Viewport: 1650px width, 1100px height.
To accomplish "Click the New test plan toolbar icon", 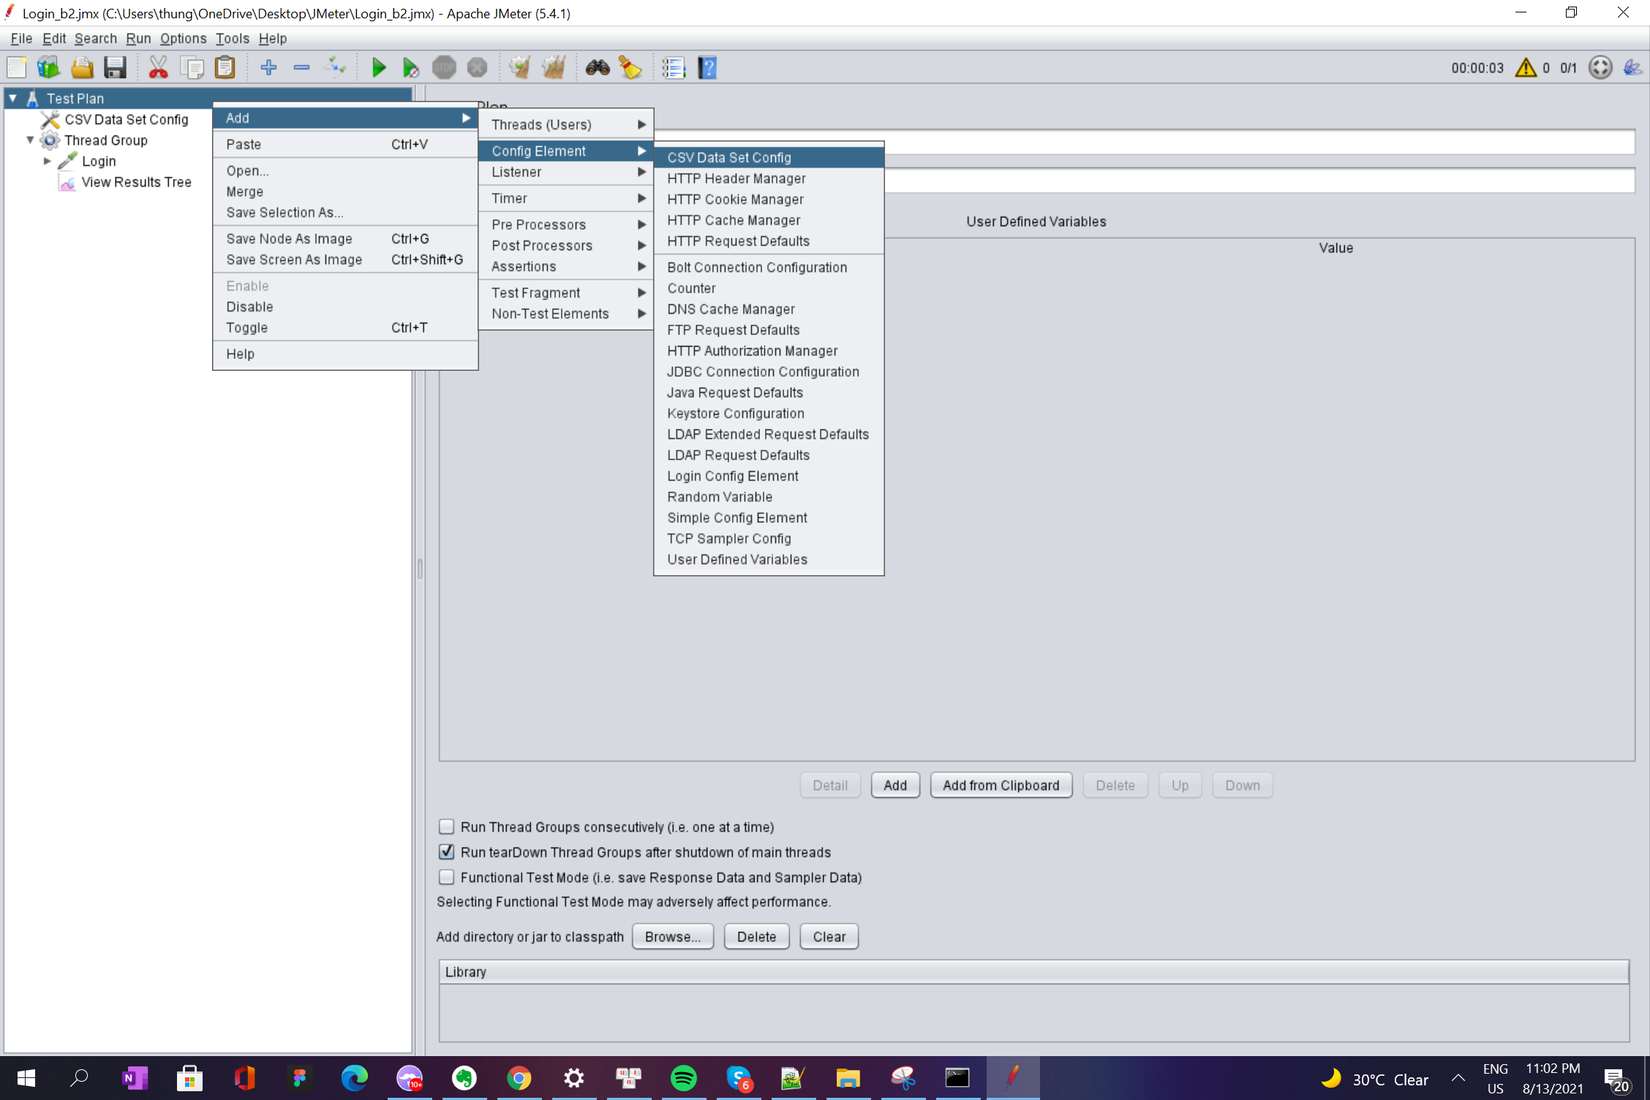I will coord(17,67).
